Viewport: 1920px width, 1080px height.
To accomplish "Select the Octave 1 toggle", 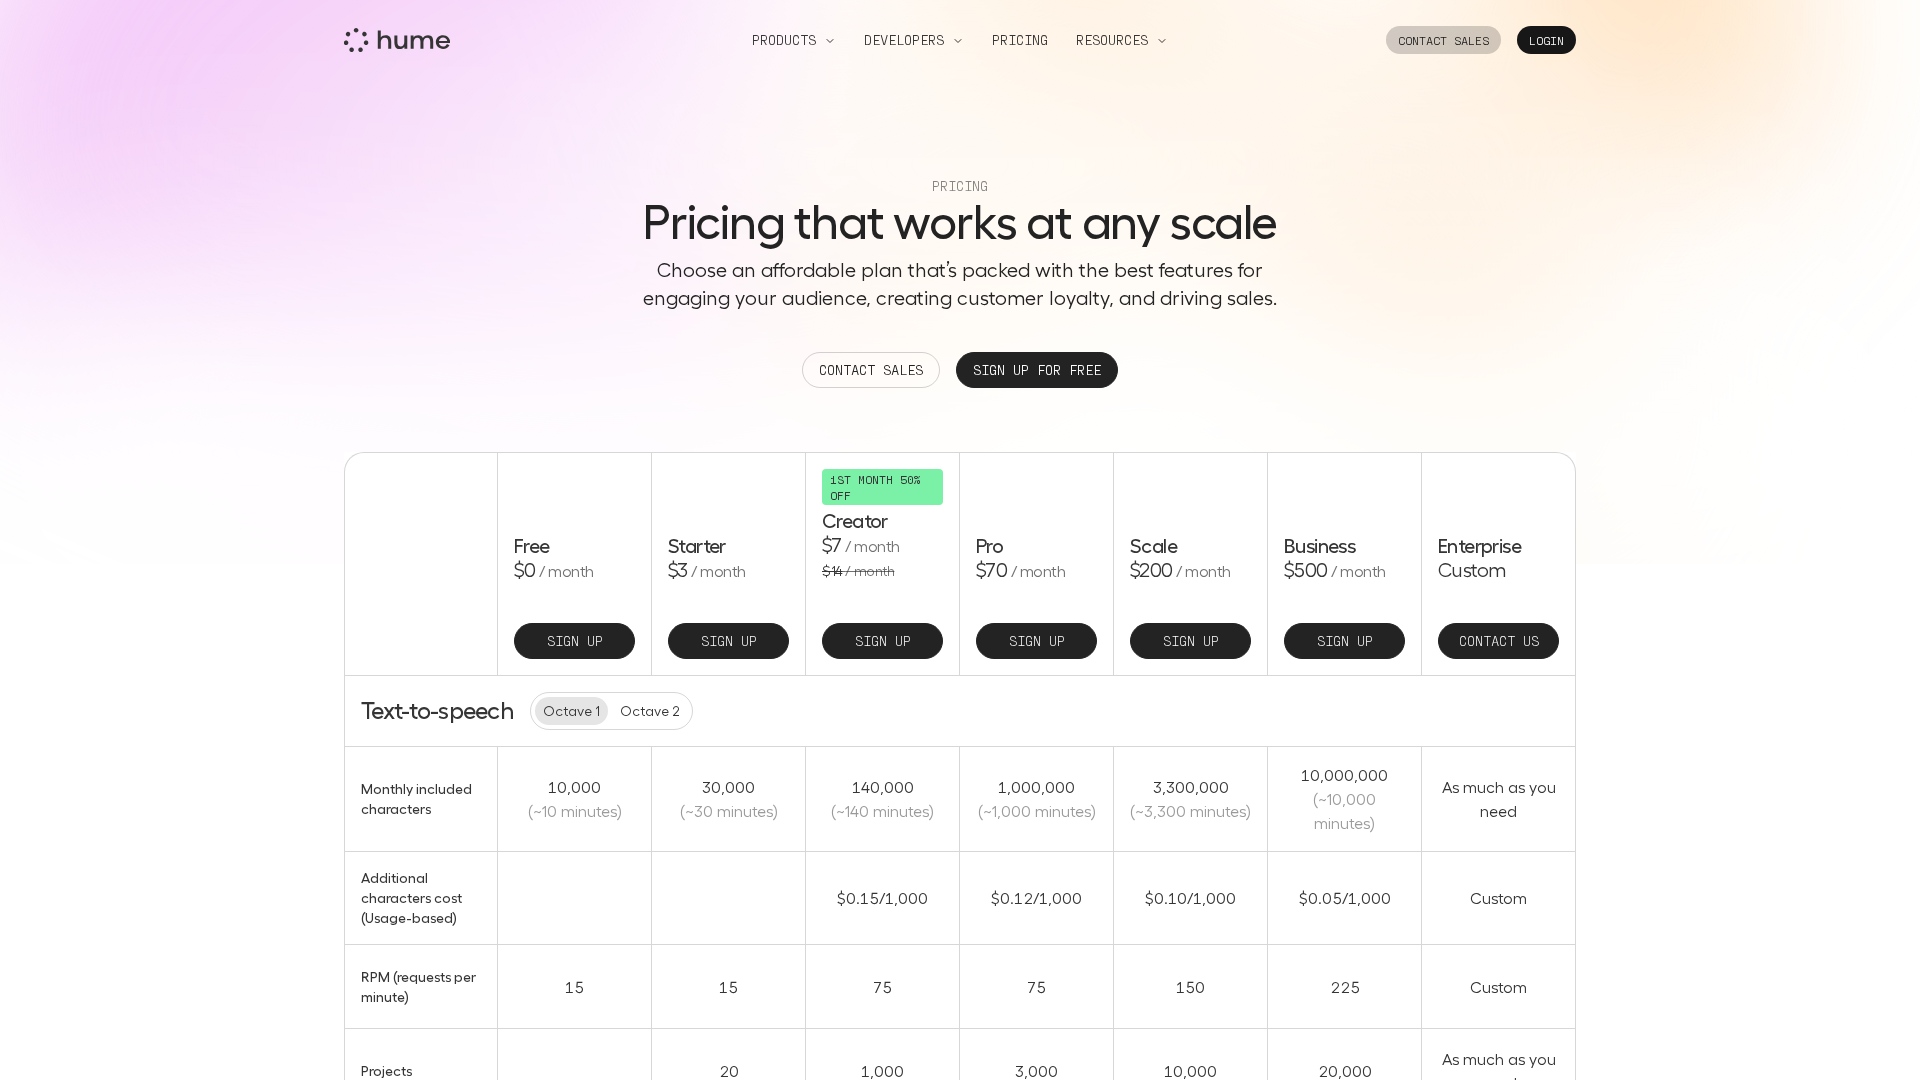I will [x=571, y=711].
